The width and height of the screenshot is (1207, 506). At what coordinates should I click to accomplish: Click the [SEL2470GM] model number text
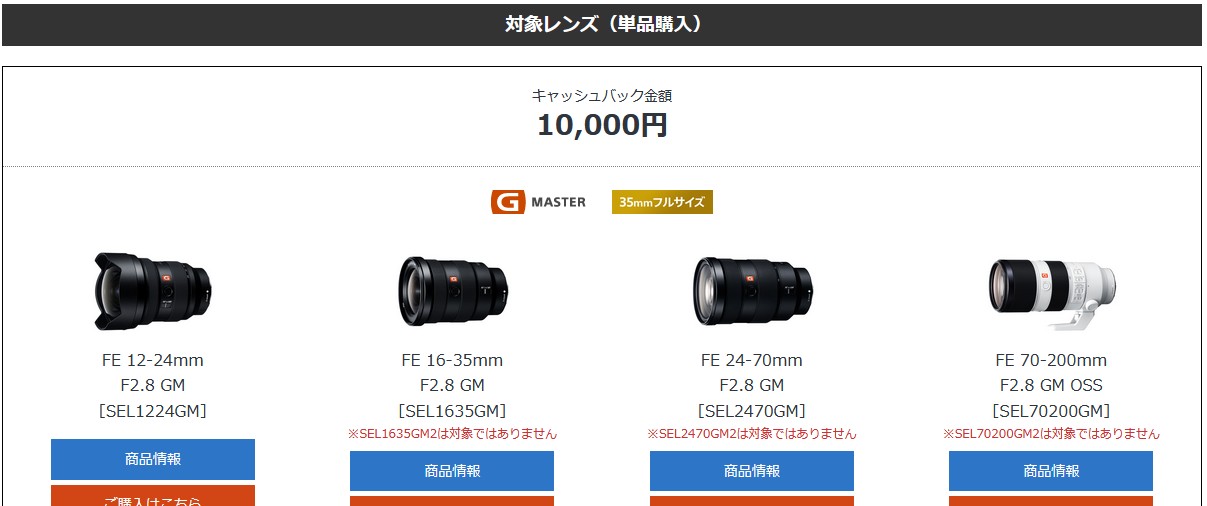click(752, 411)
